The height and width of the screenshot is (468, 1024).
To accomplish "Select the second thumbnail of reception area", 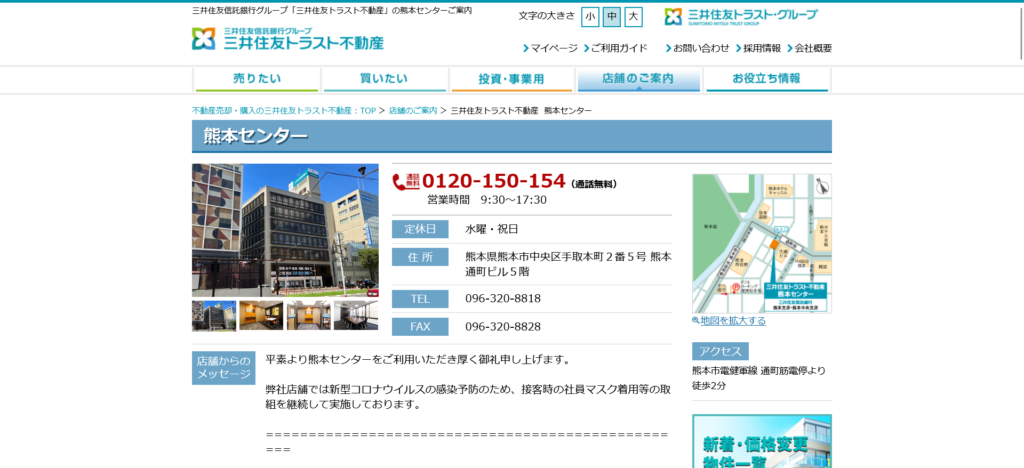I will [261, 315].
